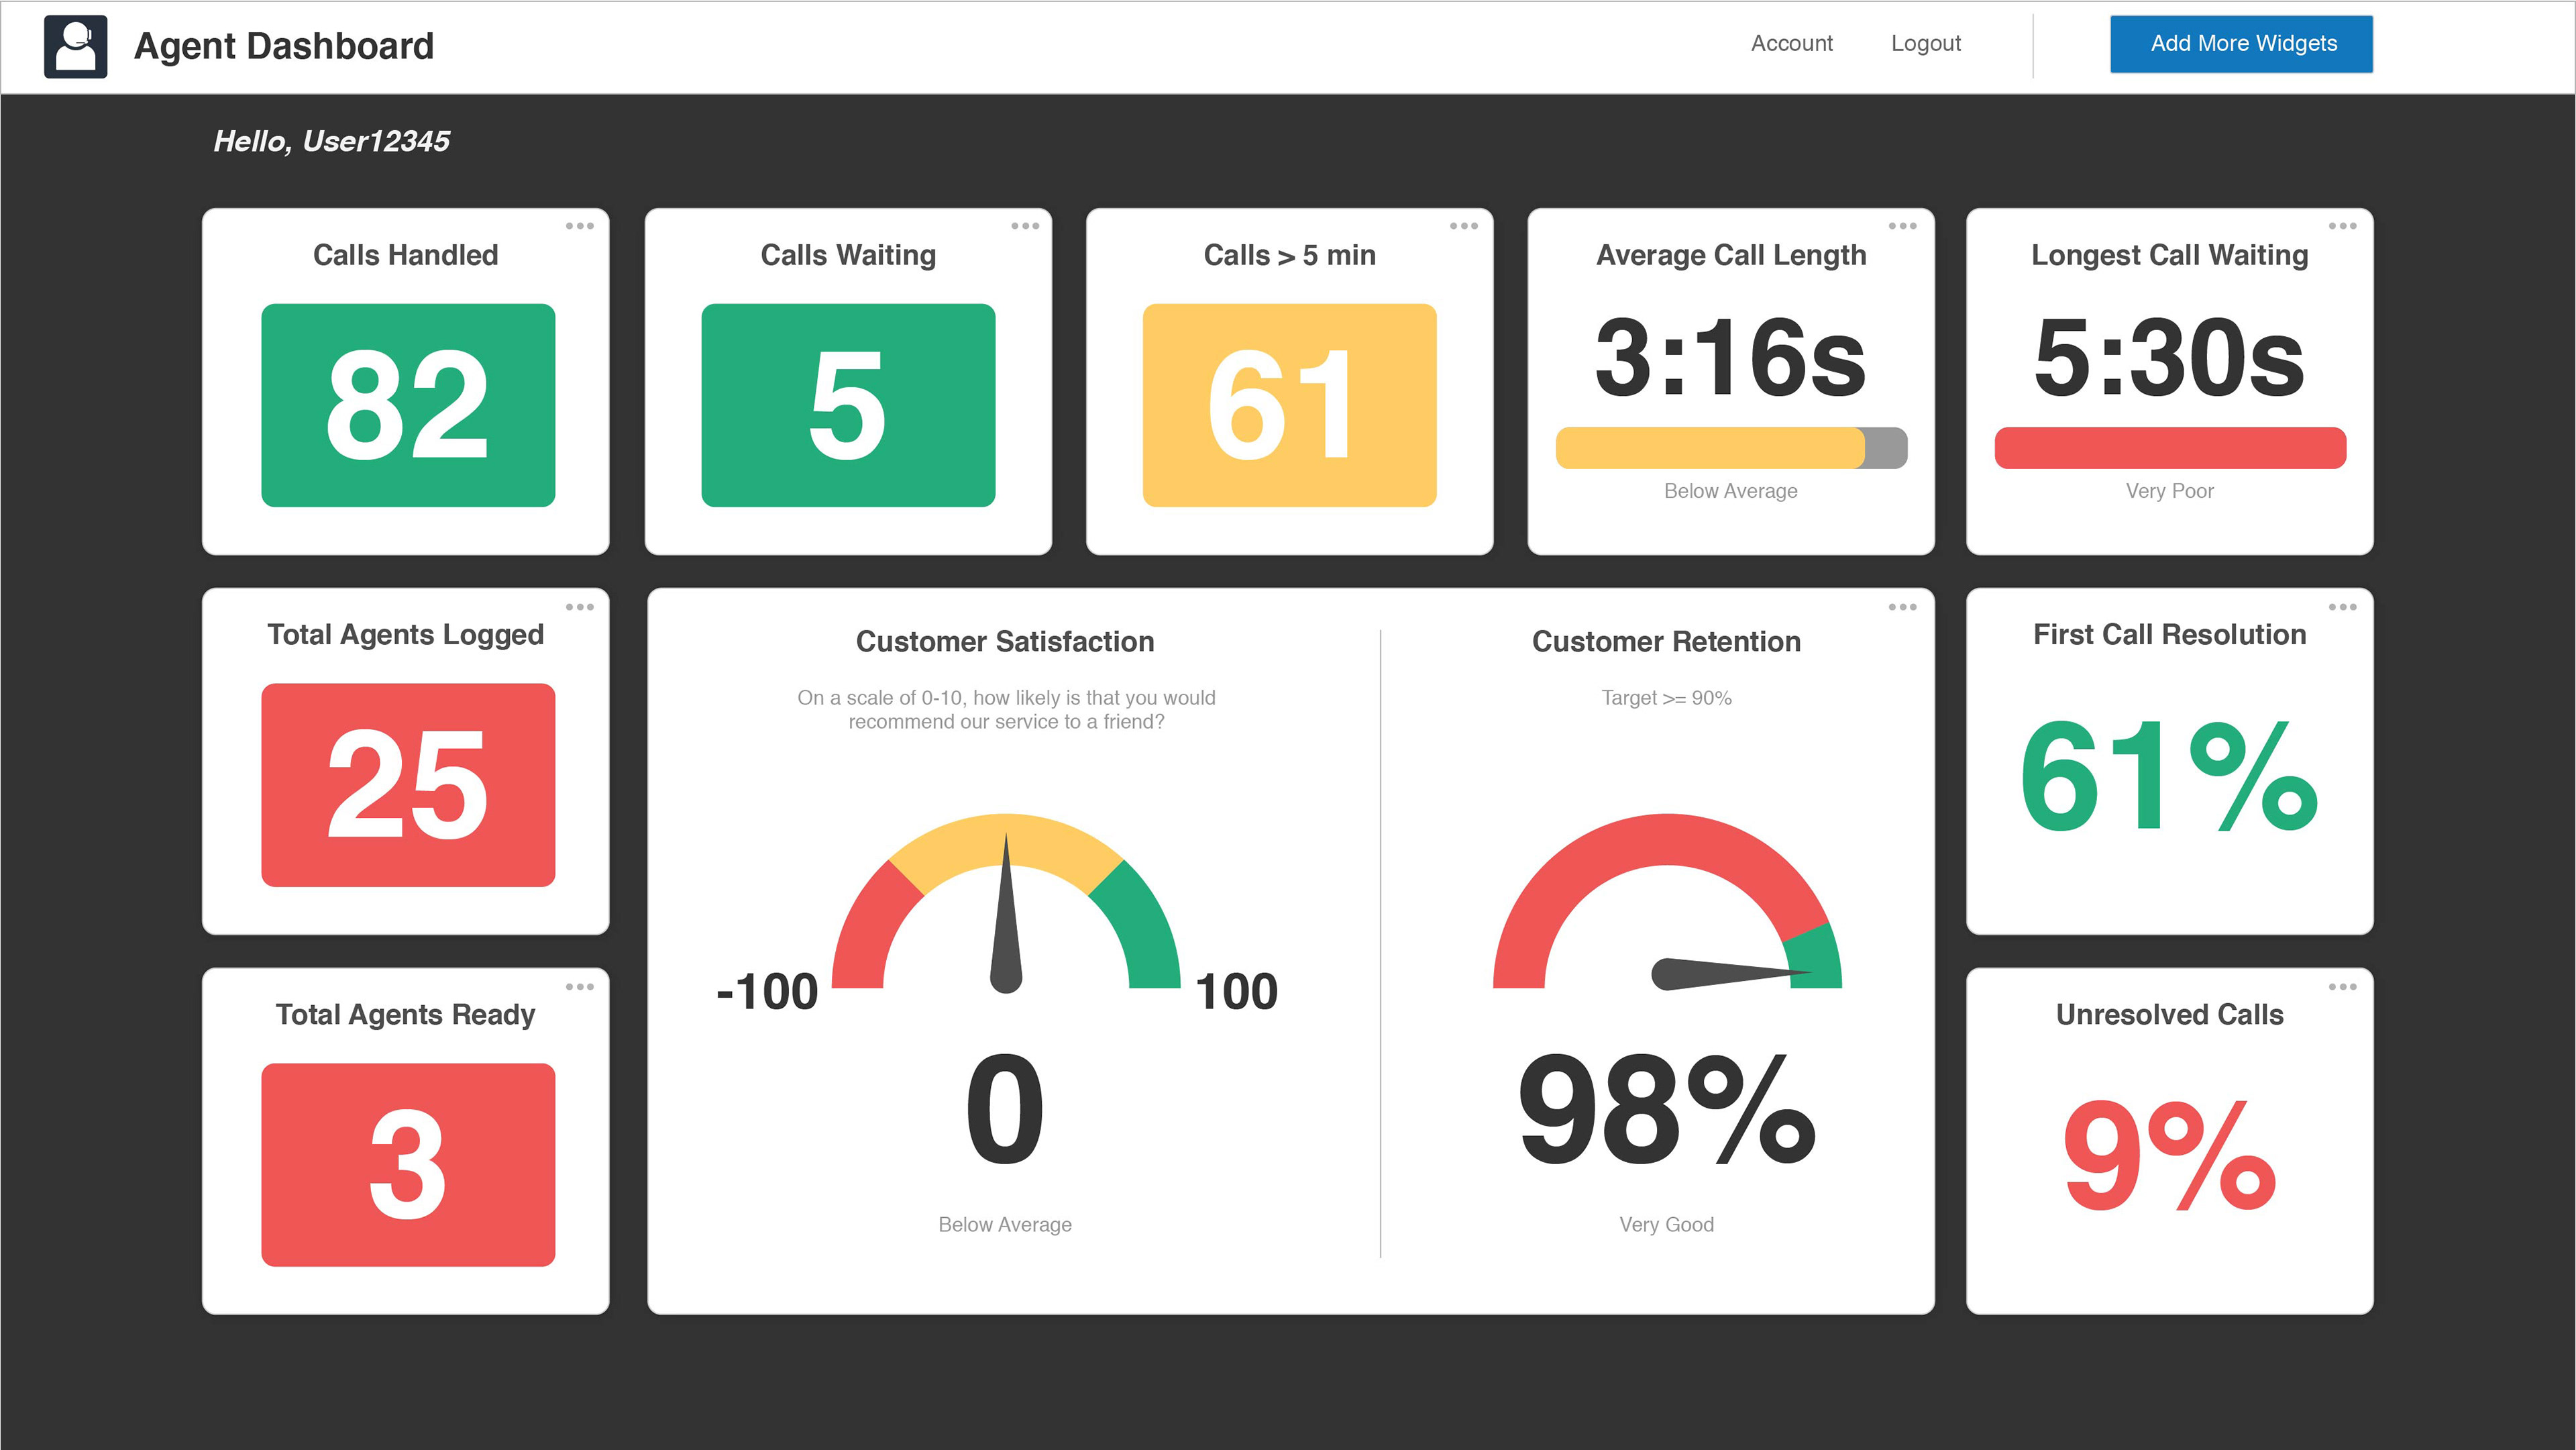The image size is (2576, 1450).
Task: Open Customer Satisfaction panel options menu
Action: (x=1902, y=607)
